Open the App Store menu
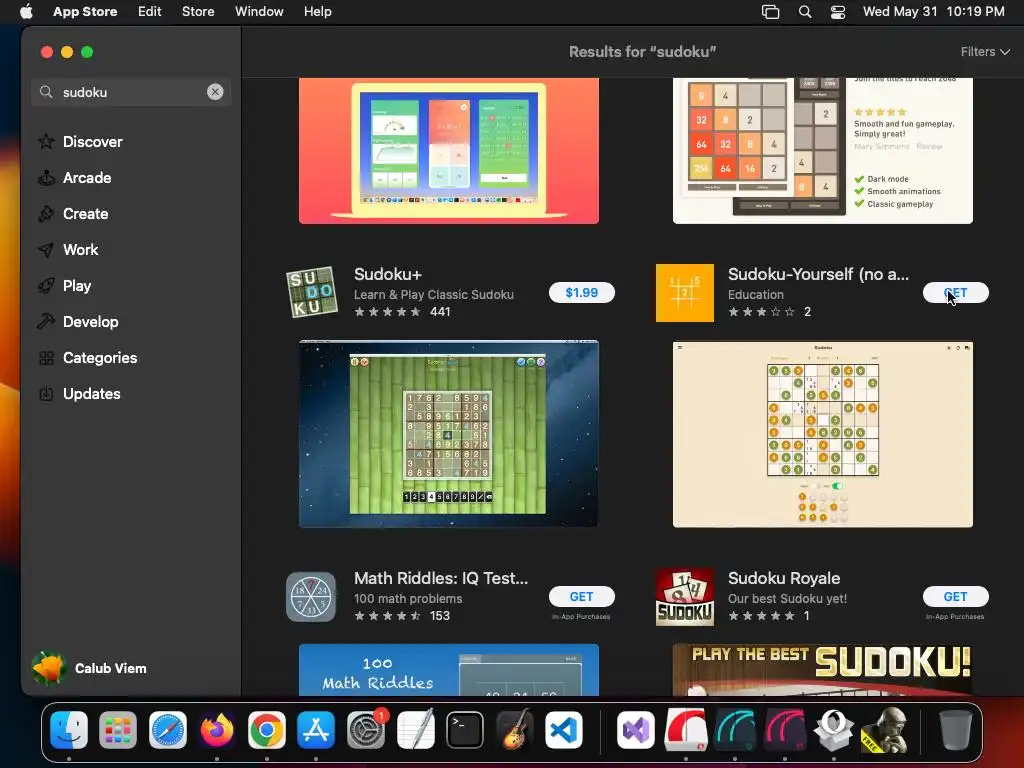 [85, 12]
